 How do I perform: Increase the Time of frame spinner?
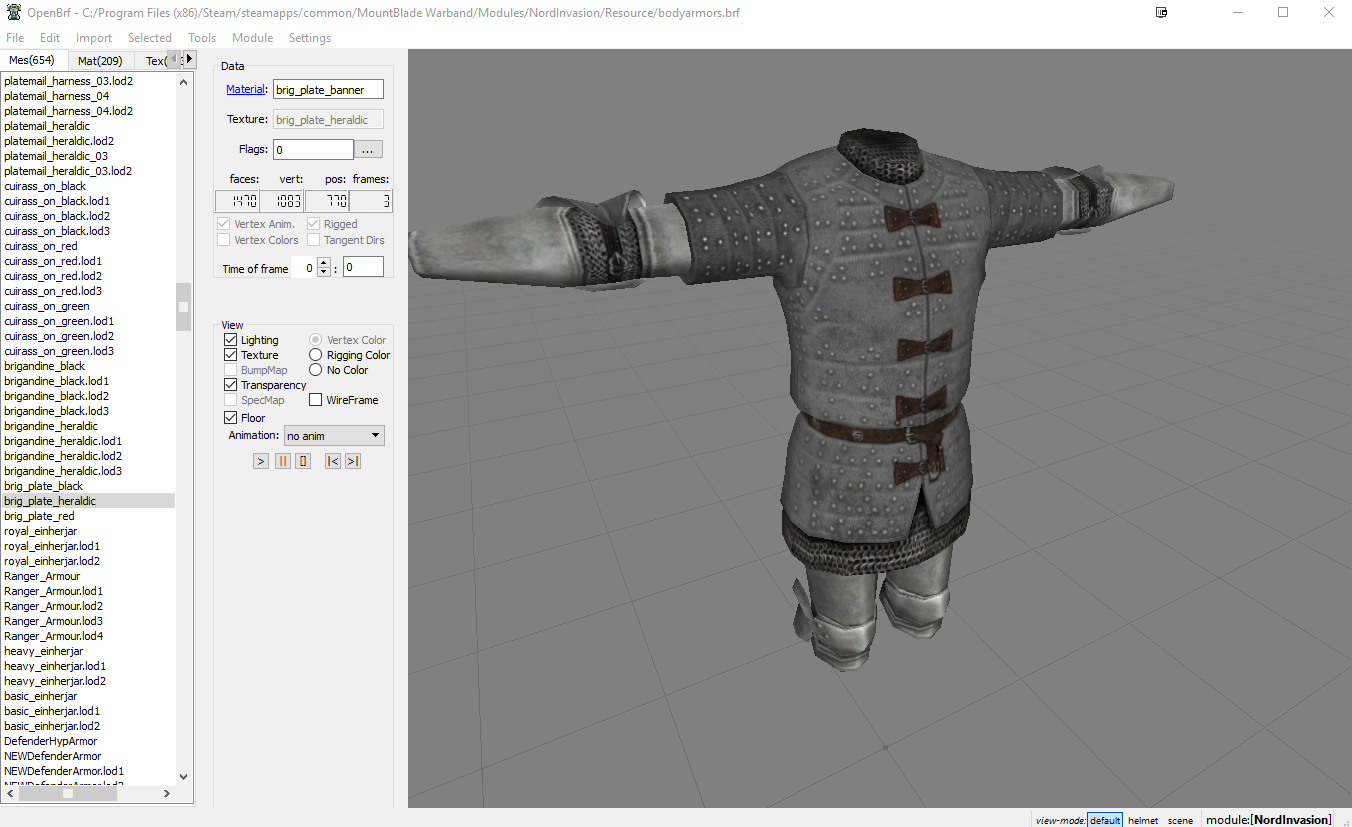[323, 263]
